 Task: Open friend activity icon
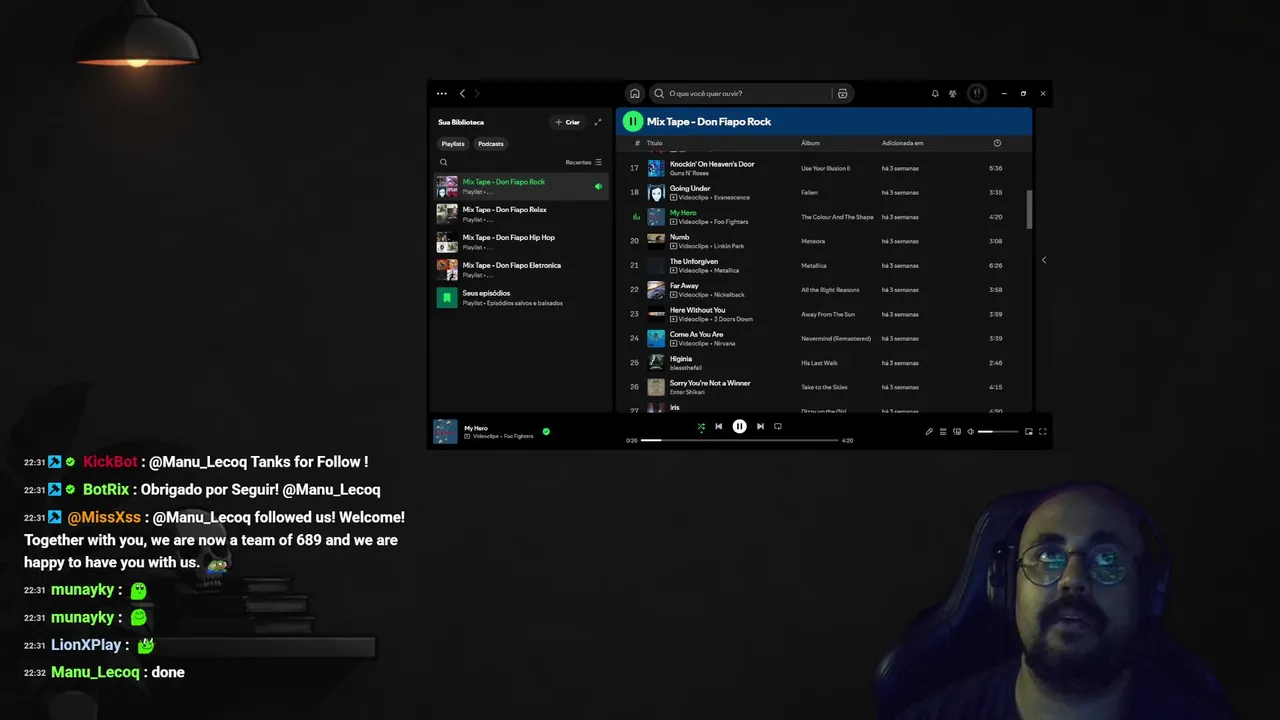click(x=953, y=93)
